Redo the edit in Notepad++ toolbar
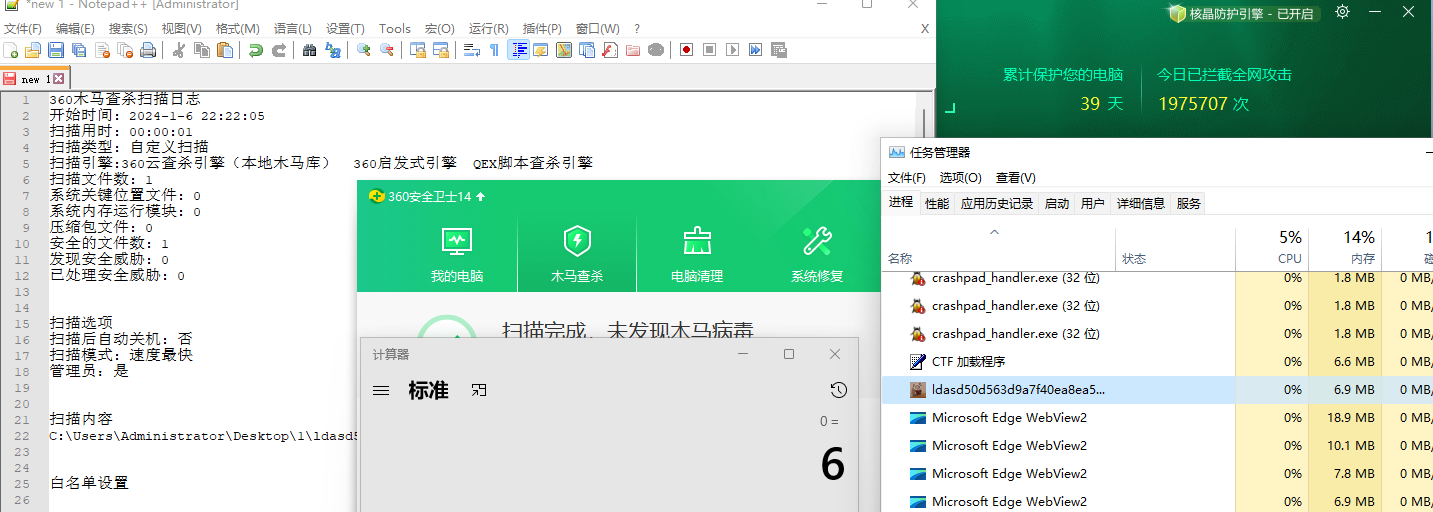This screenshot has width=1433, height=512. pyautogui.click(x=279, y=50)
